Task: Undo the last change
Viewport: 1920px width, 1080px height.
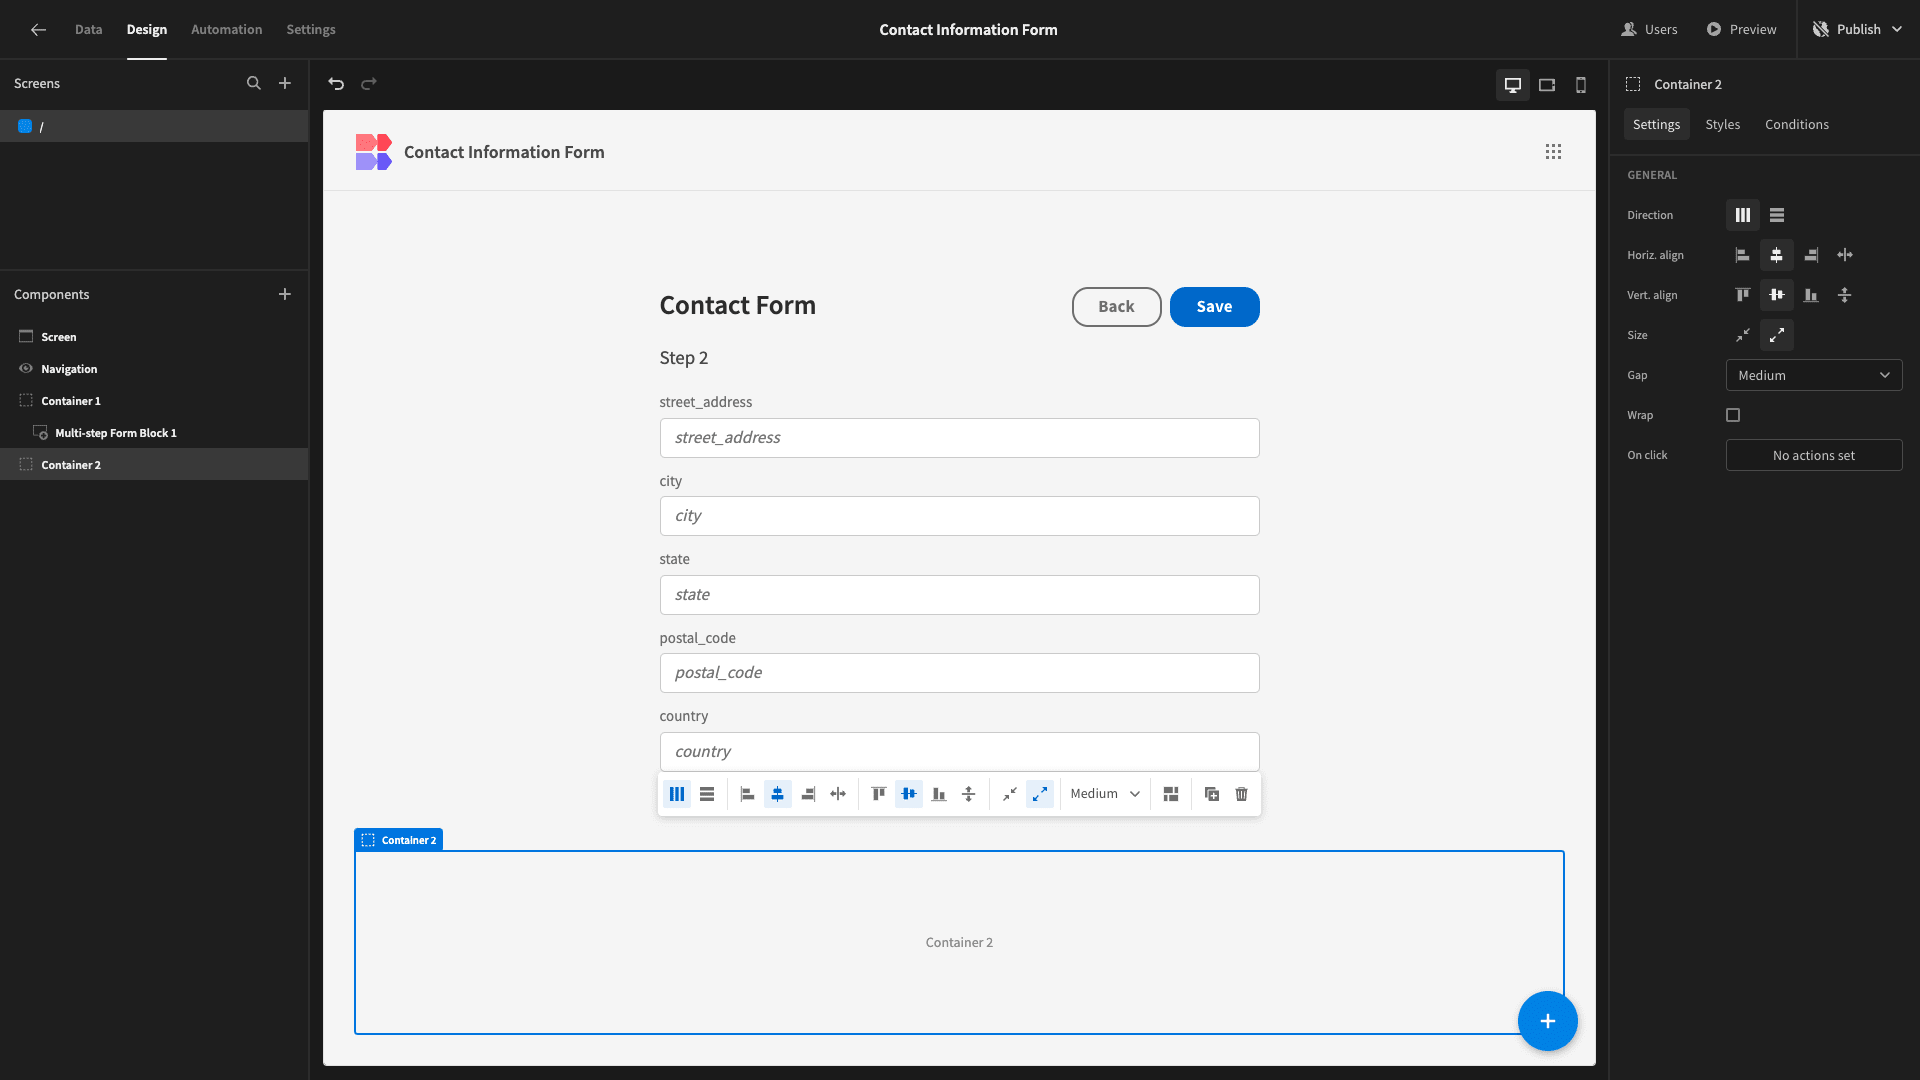Action: [336, 84]
